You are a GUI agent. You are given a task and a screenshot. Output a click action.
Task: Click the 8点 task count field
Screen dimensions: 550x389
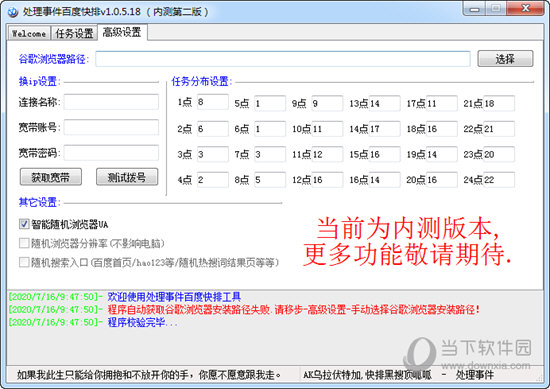click(270, 180)
